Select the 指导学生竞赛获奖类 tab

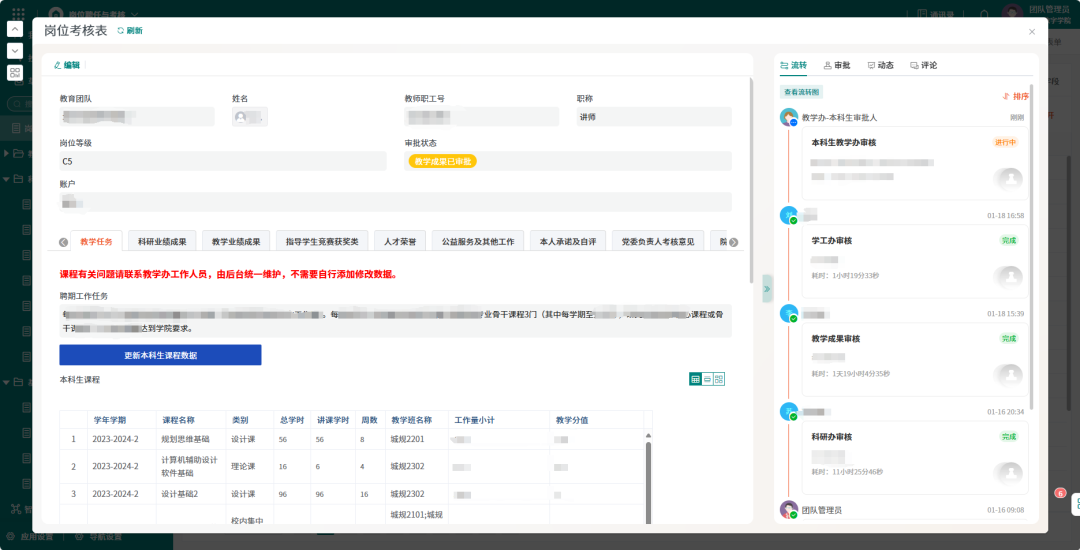tap(322, 242)
